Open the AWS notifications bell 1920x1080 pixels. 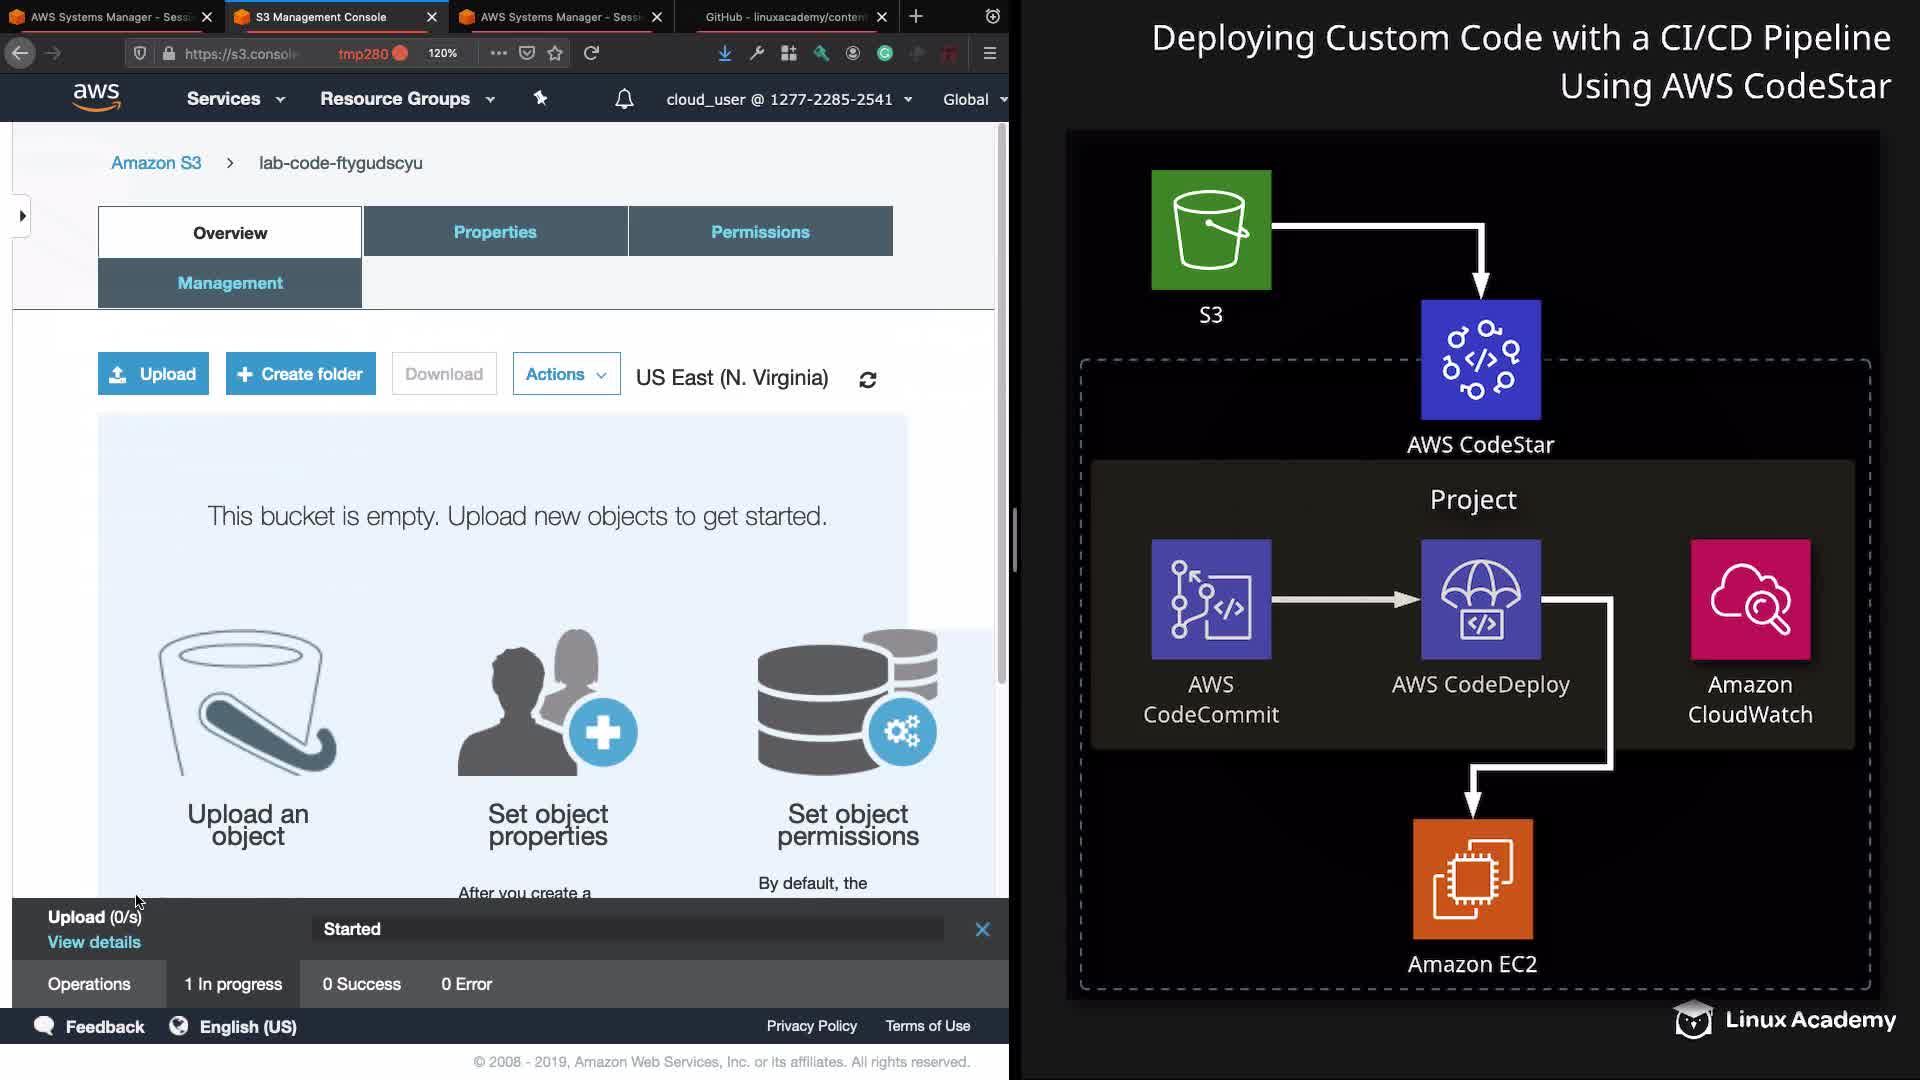point(624,99)
